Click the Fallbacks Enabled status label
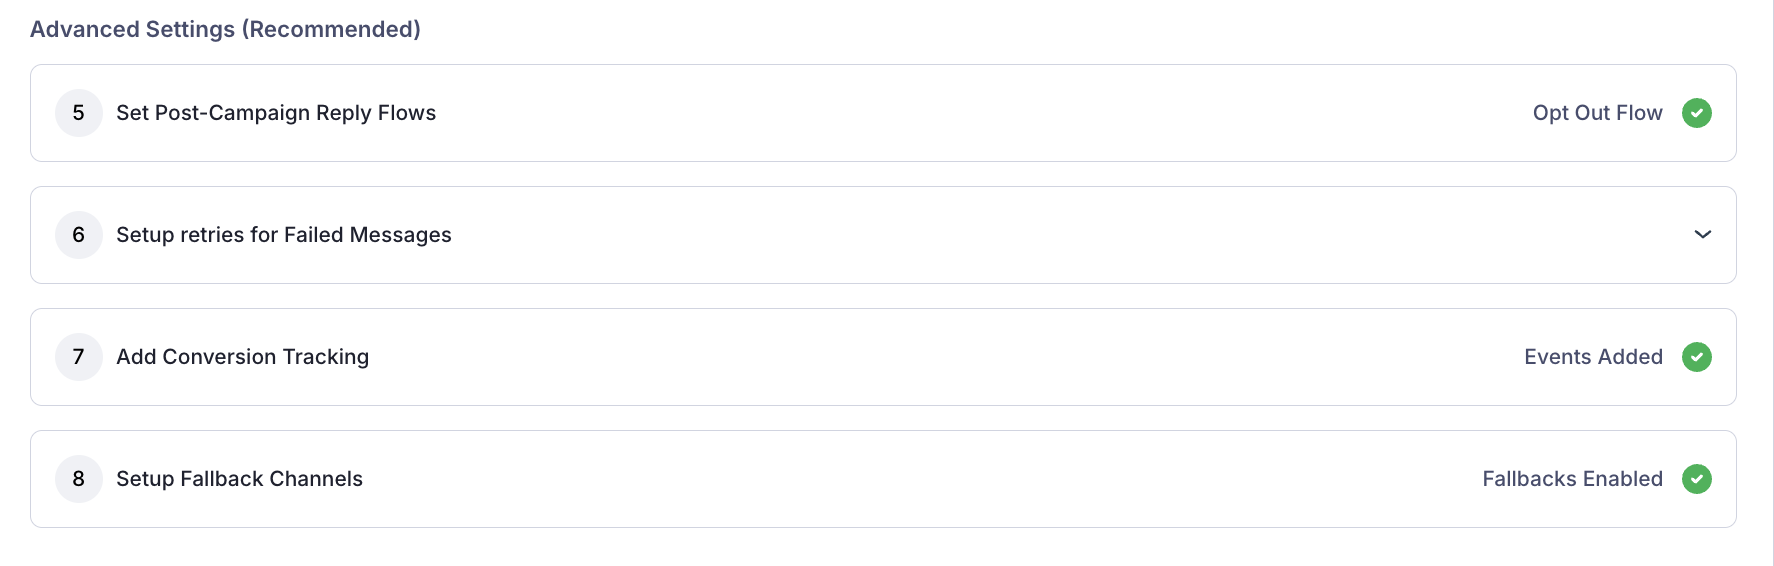The width and height of the screenshot is (1774, 566). [x=1572, y=479]
